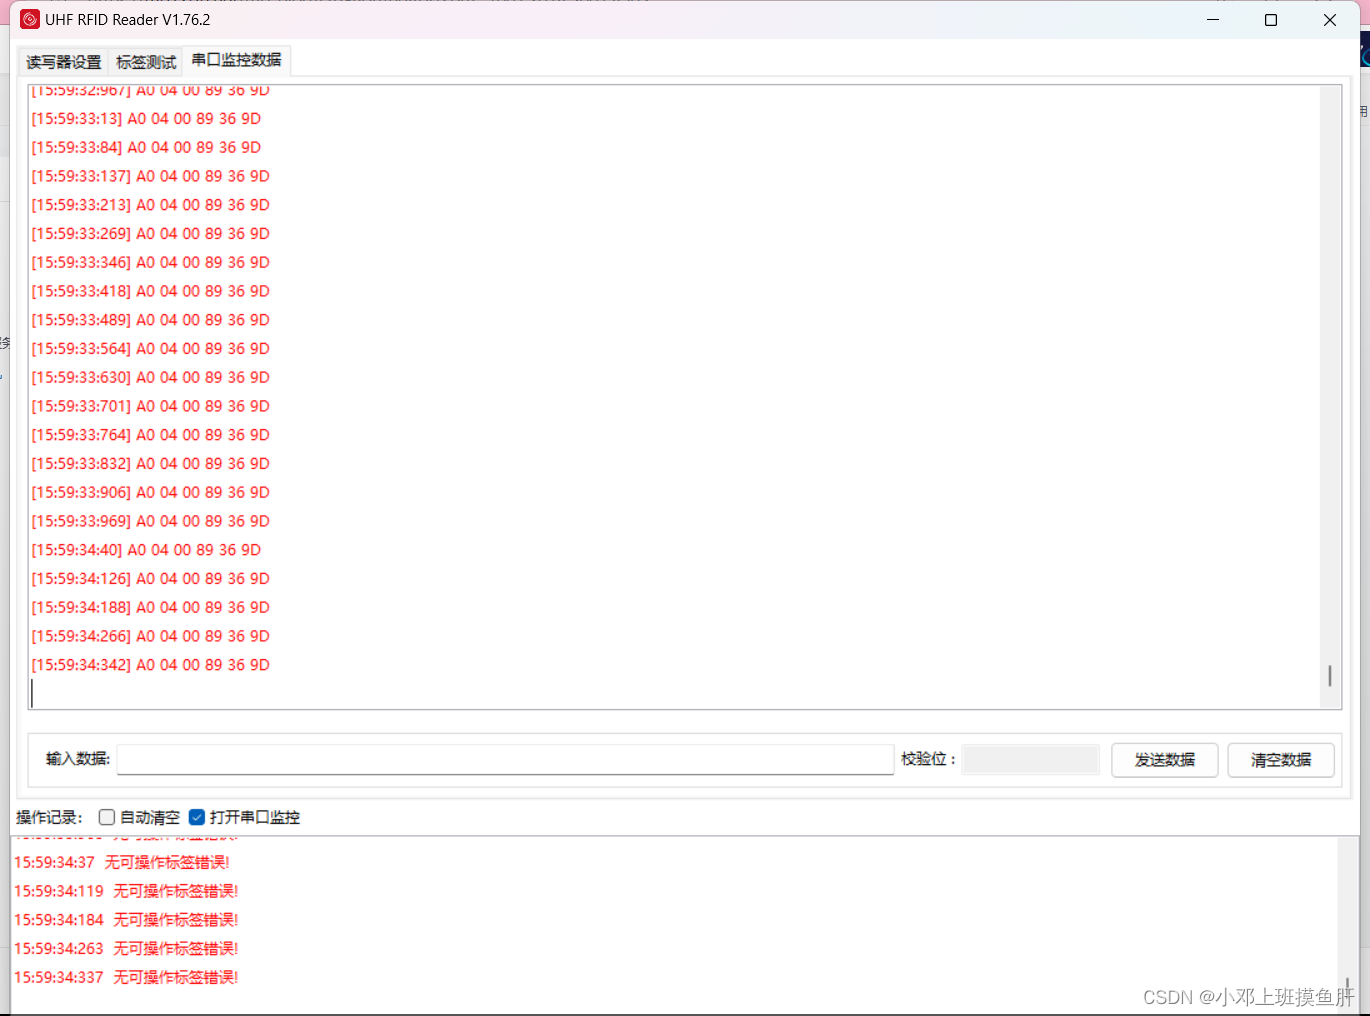The image size is (1370, 1016).
Task: Minimize the UHF RFID Reader window
Action: (x=1213, y=20)
